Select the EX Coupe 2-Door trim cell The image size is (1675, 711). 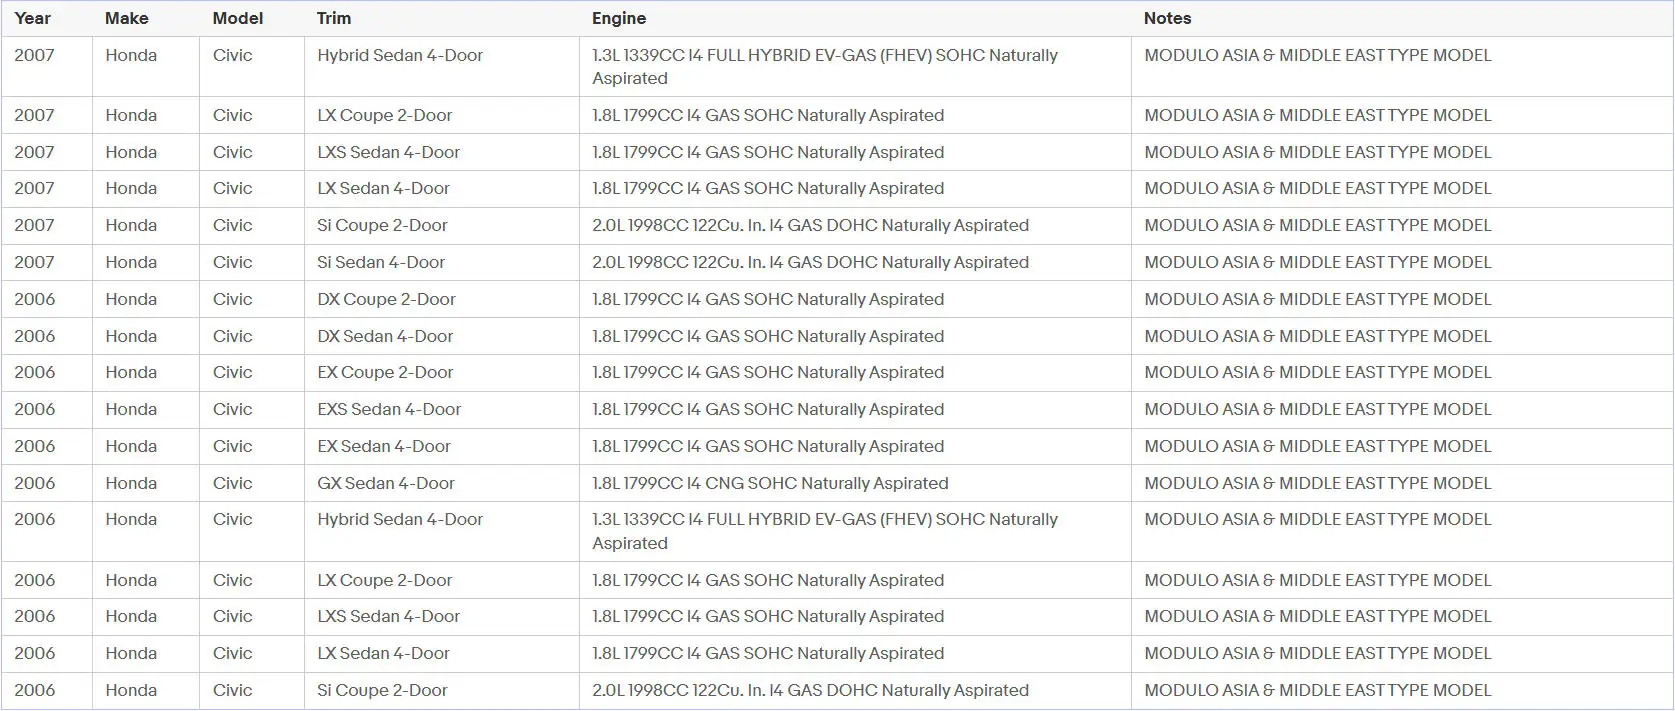[385, 372]
